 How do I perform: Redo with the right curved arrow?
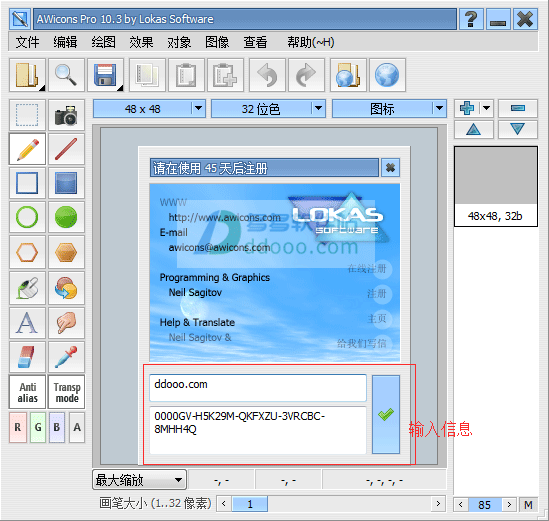[x=306, y=75]
